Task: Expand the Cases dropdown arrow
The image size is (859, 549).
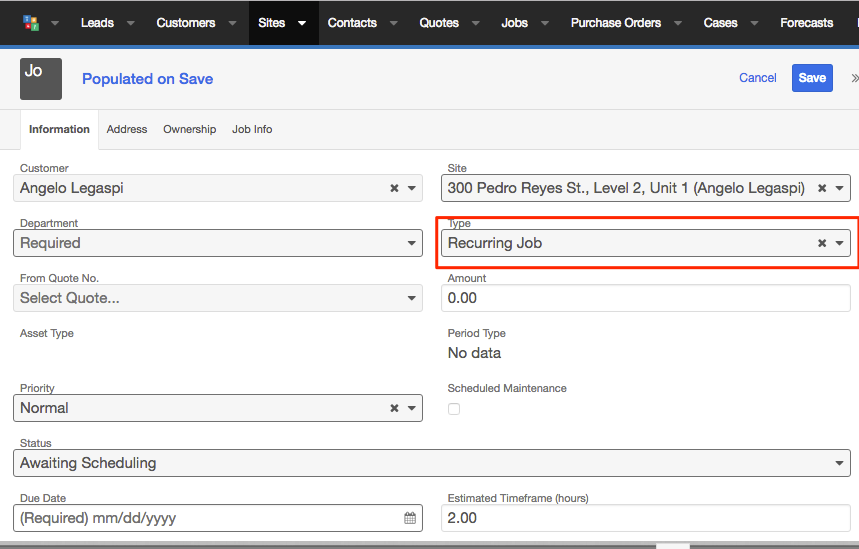Action: (x=754, y=23)
